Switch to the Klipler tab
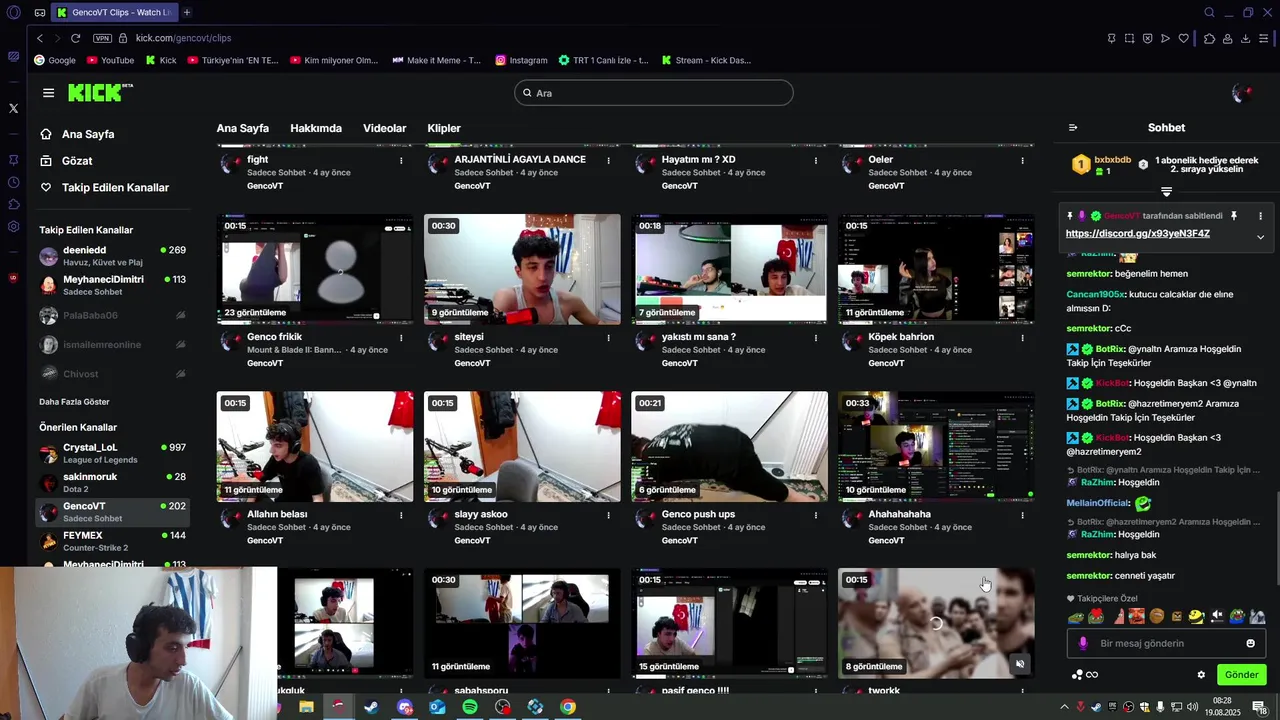The image size is (1280, 720). 444,128
